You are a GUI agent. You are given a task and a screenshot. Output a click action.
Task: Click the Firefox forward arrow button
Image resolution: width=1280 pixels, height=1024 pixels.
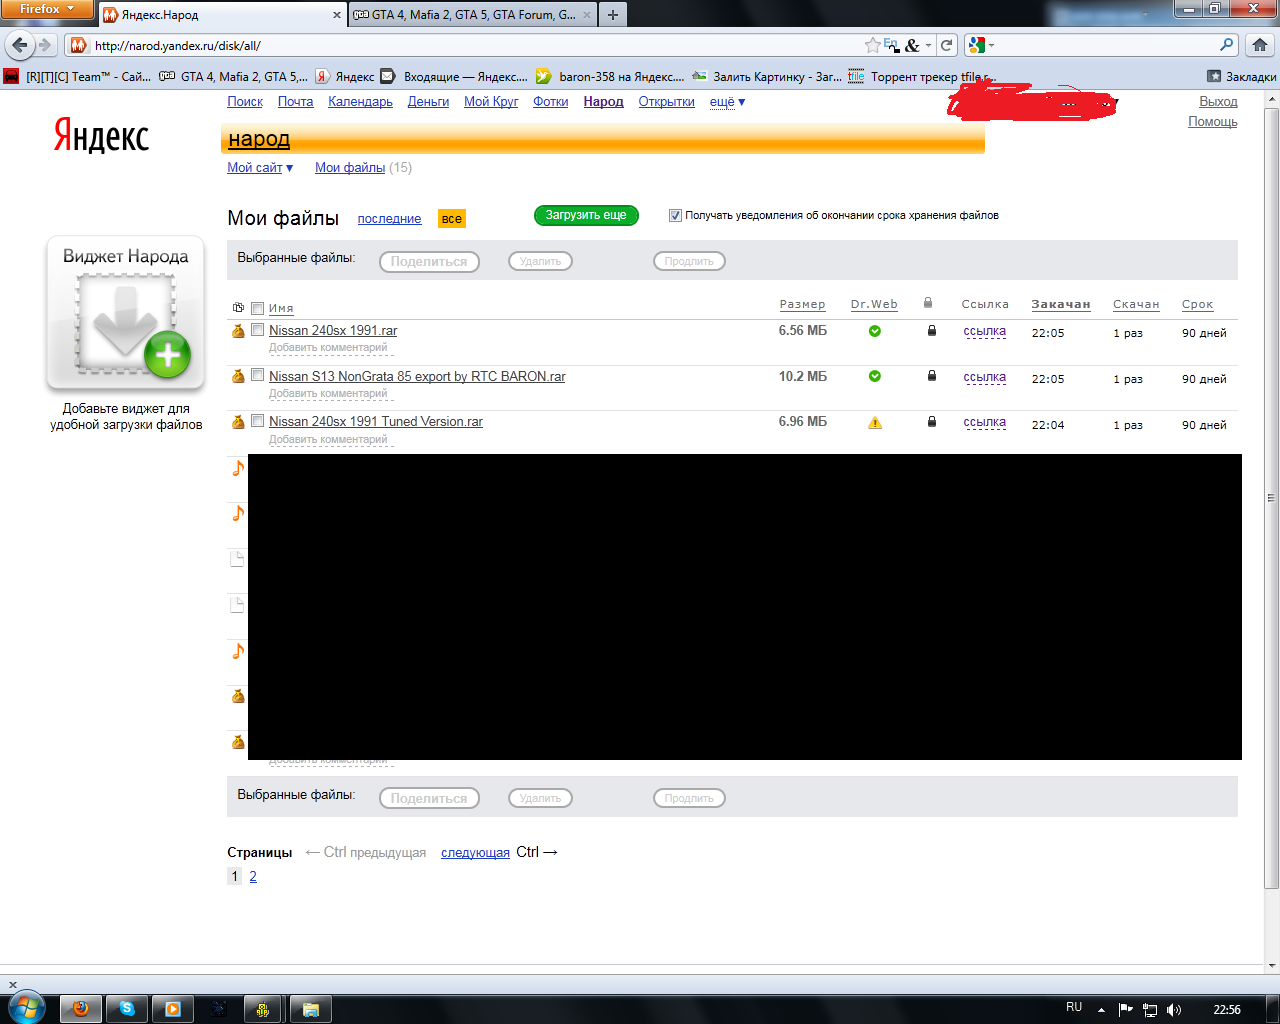[x=45, y=45]
